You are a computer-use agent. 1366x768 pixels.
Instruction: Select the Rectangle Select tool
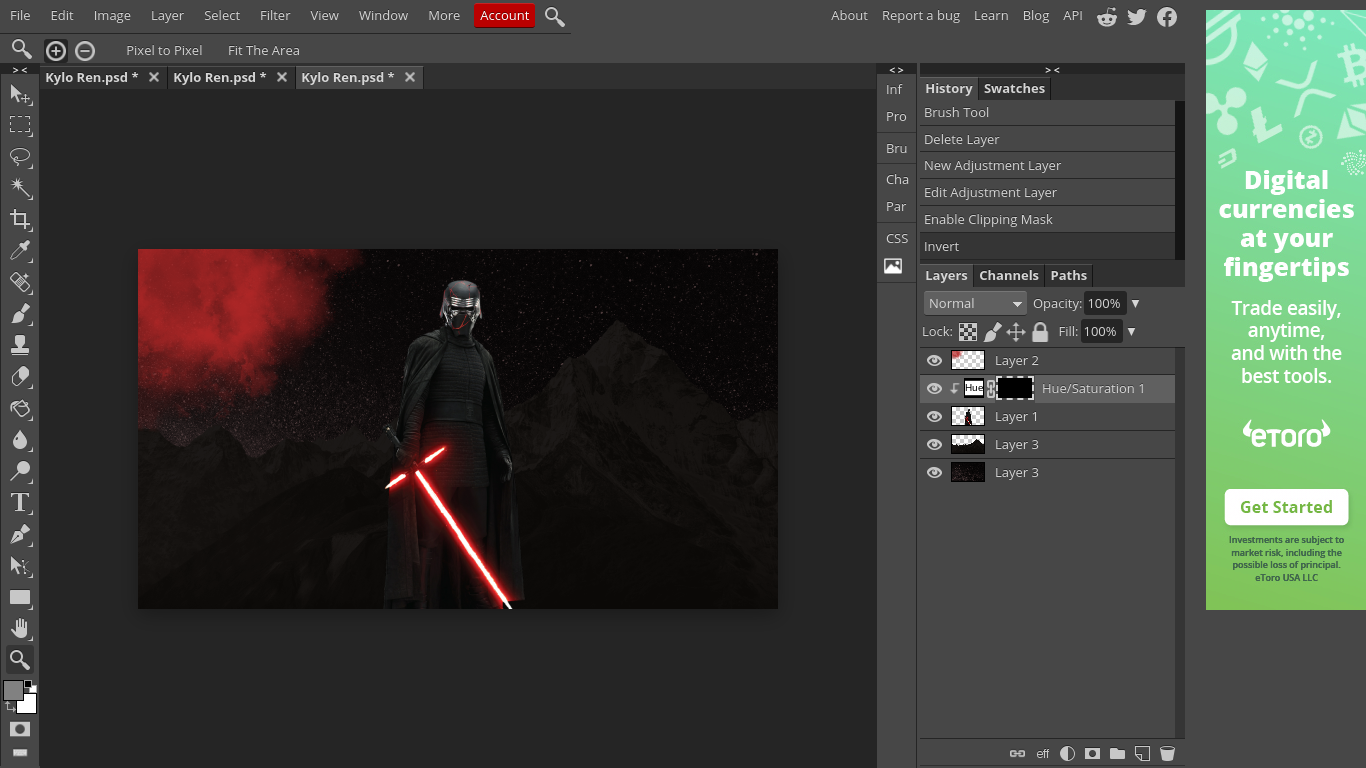click(x=20, y=125)
